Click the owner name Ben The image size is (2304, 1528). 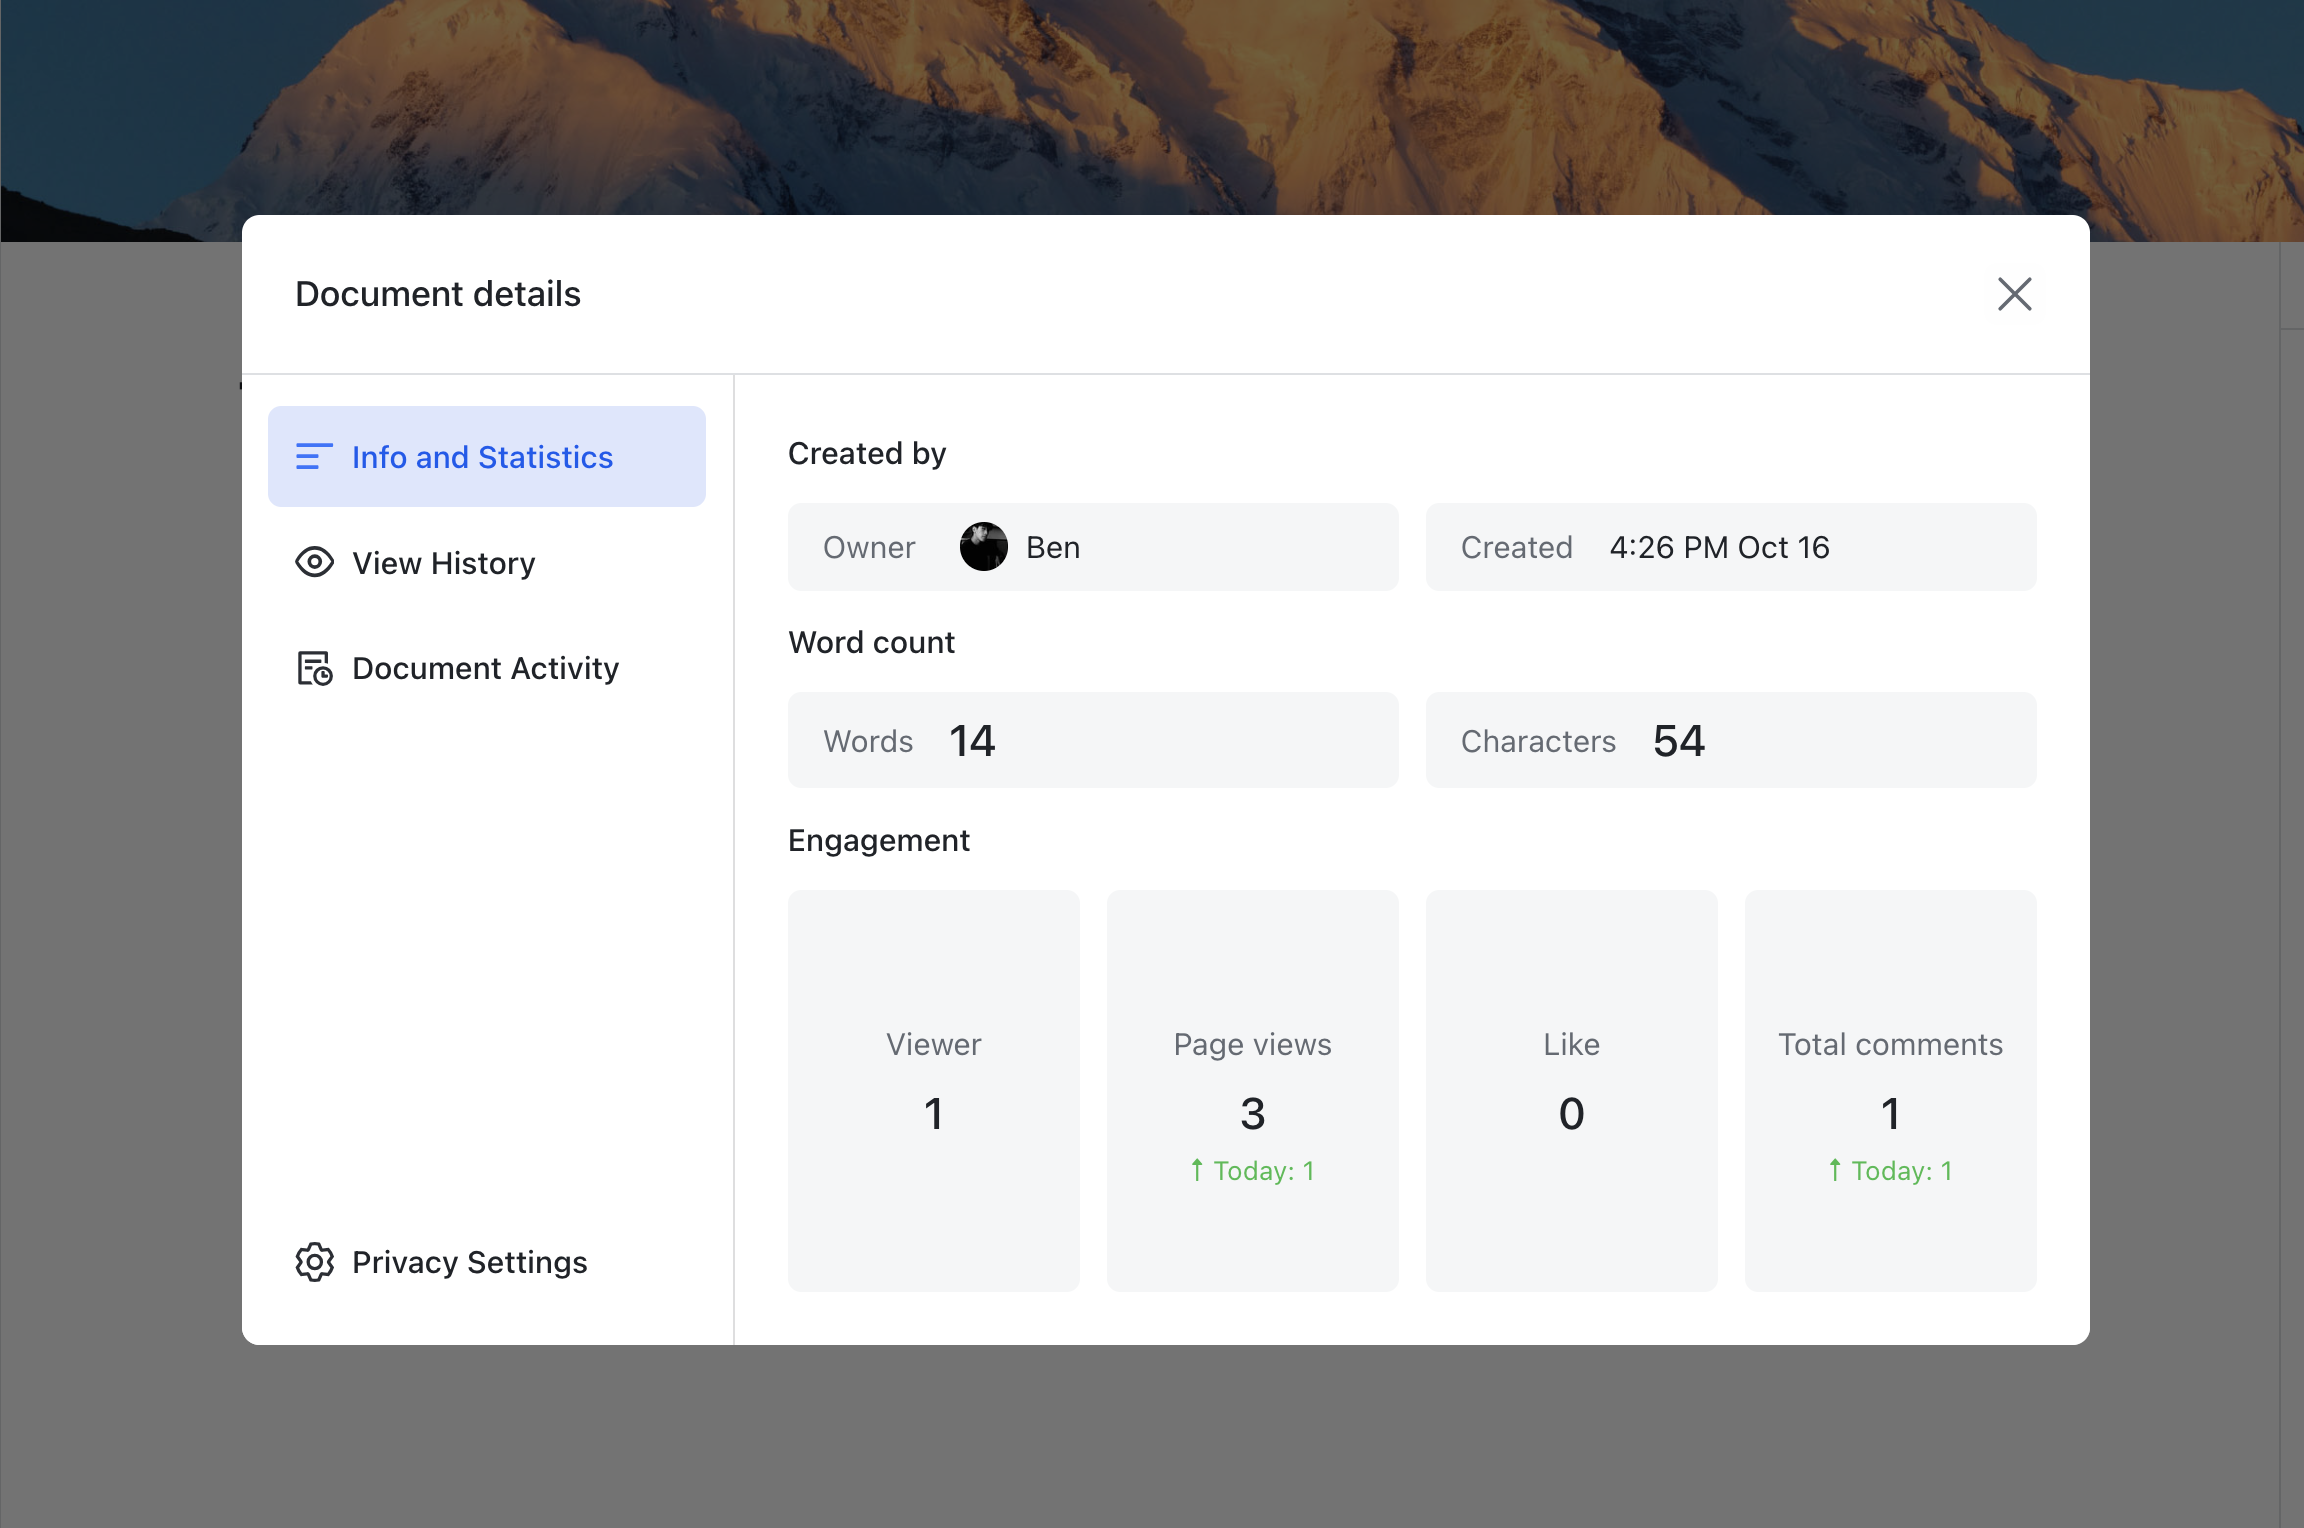1052,547
